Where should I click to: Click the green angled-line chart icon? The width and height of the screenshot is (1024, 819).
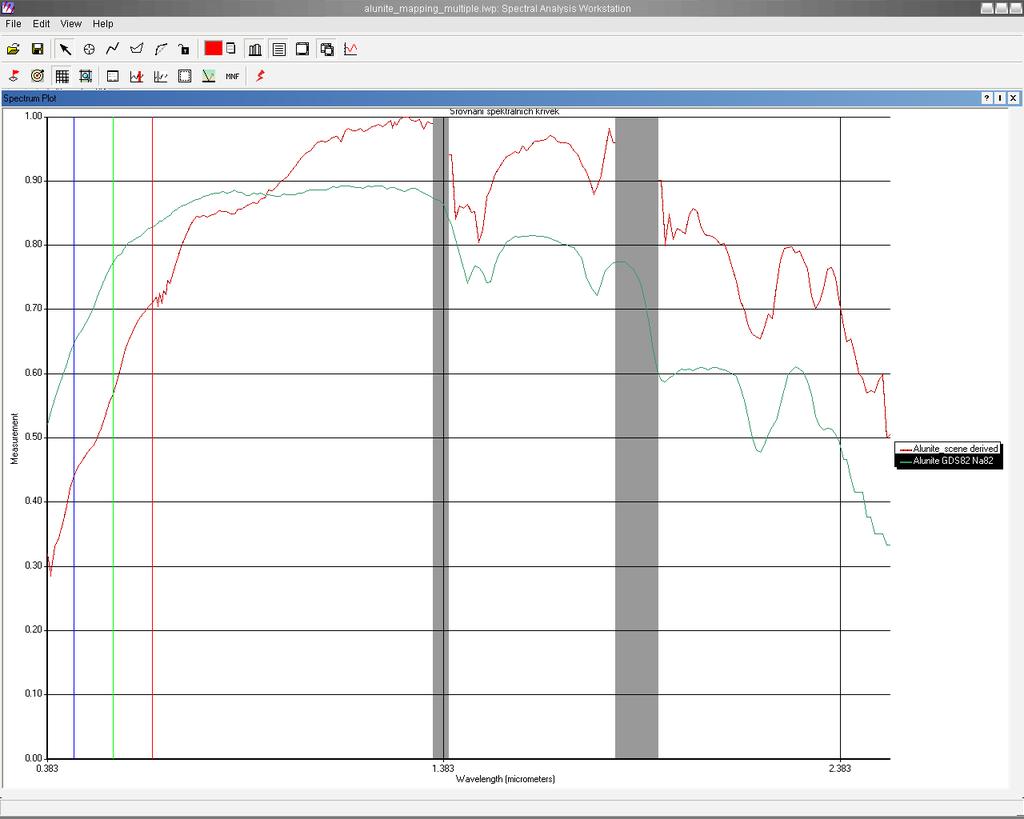coord(208,76)
